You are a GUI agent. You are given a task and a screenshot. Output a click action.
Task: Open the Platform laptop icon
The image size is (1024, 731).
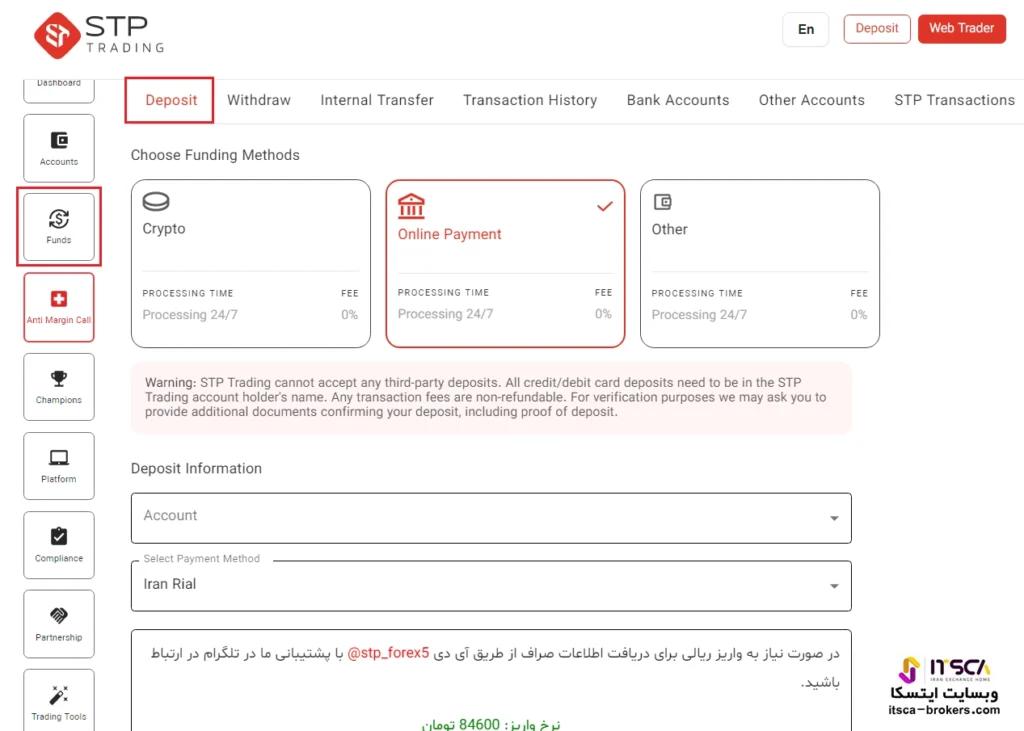point(59,457)
